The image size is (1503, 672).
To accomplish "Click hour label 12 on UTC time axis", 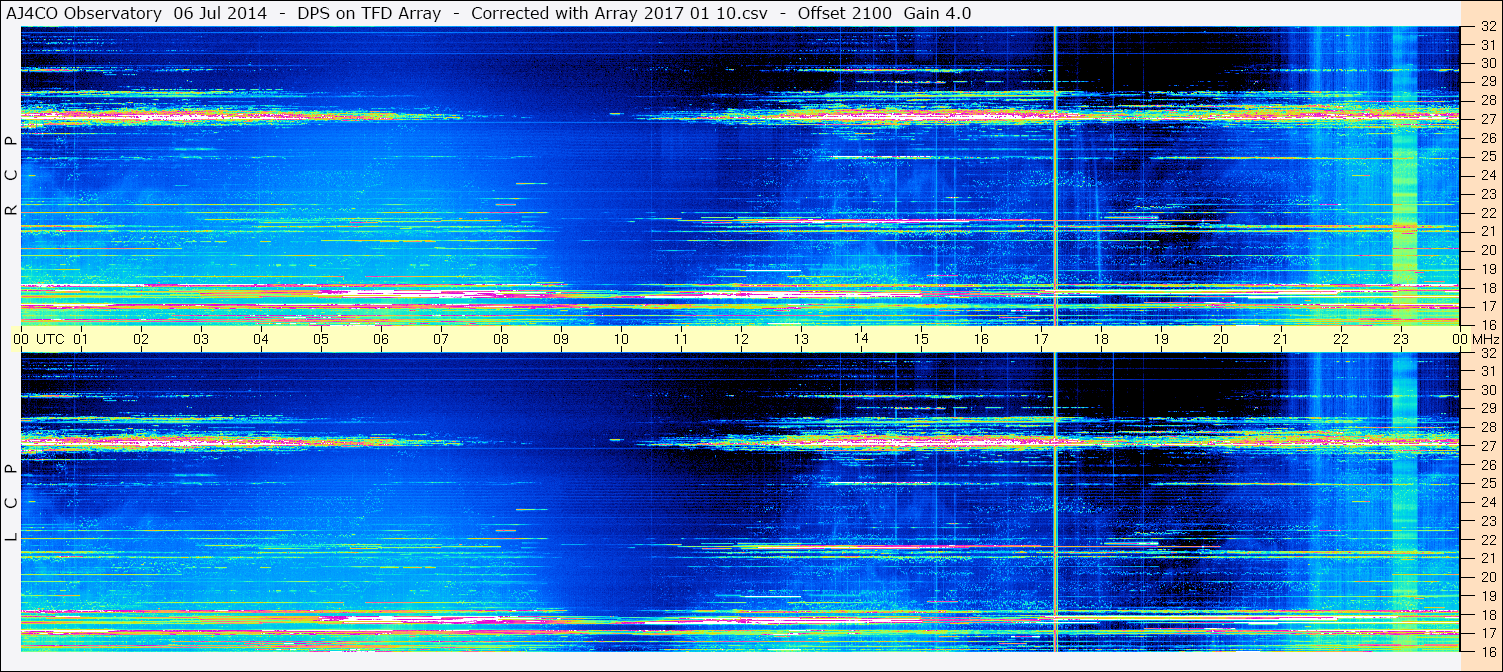I will [741, 339].
